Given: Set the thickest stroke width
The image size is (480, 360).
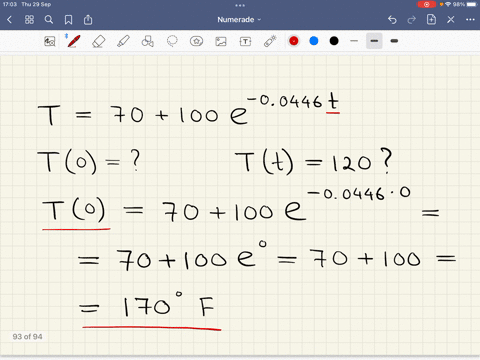Looking at the screenshot, I should [x=394, y=41].
